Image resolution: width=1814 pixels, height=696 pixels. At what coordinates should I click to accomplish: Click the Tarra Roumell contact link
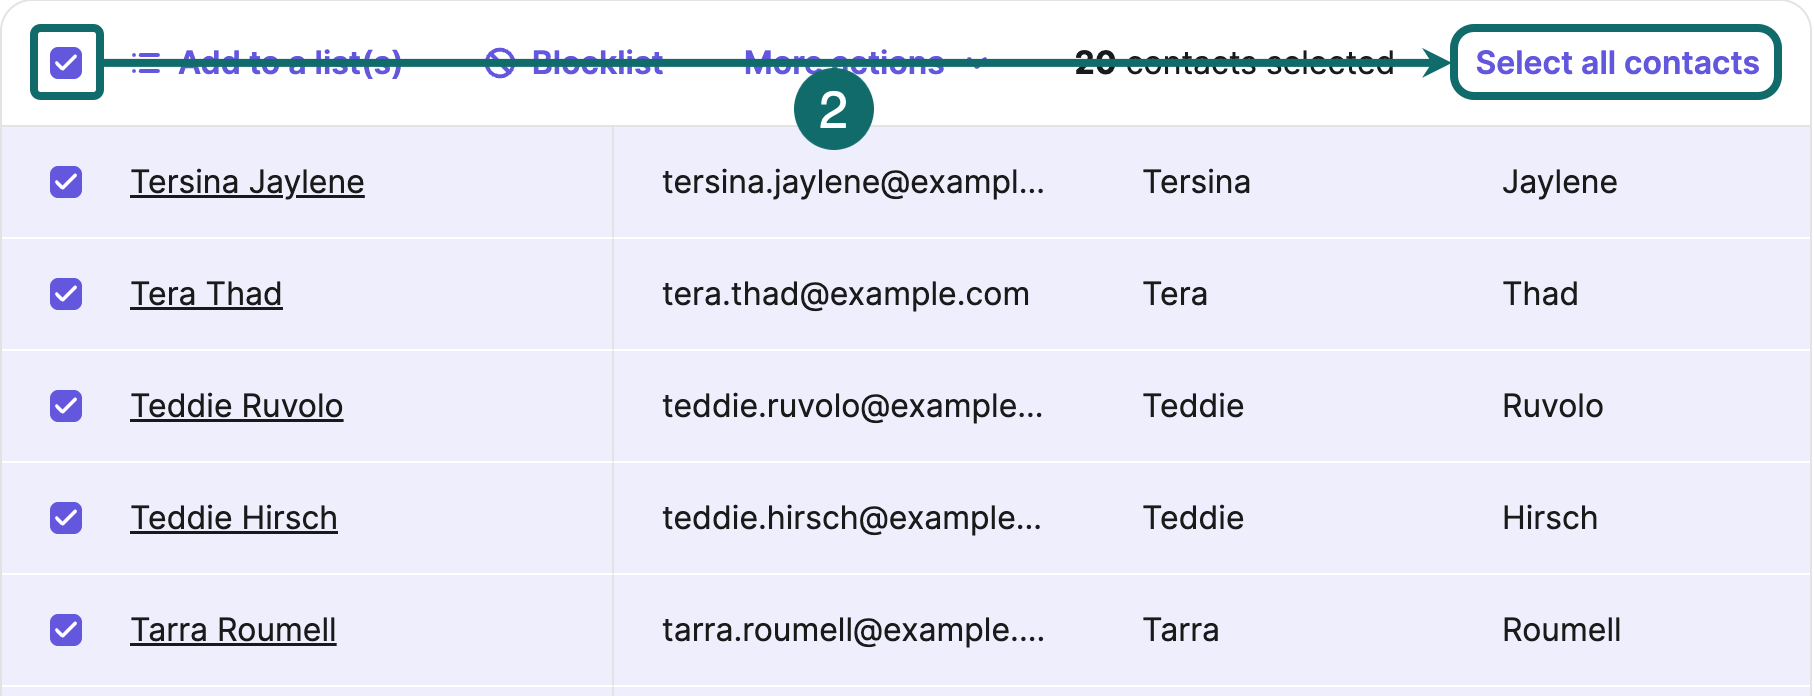pos(233,630)
